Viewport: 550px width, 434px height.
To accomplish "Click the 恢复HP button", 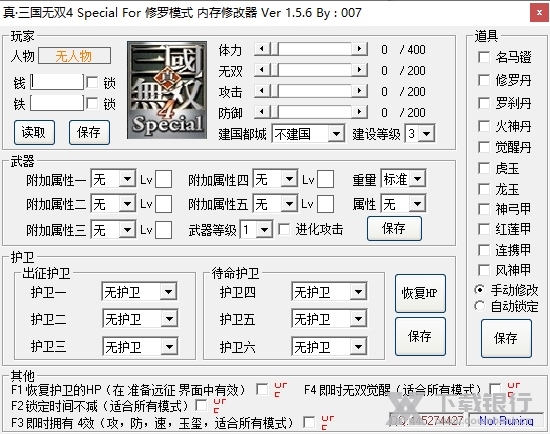I will coord(420,293).
